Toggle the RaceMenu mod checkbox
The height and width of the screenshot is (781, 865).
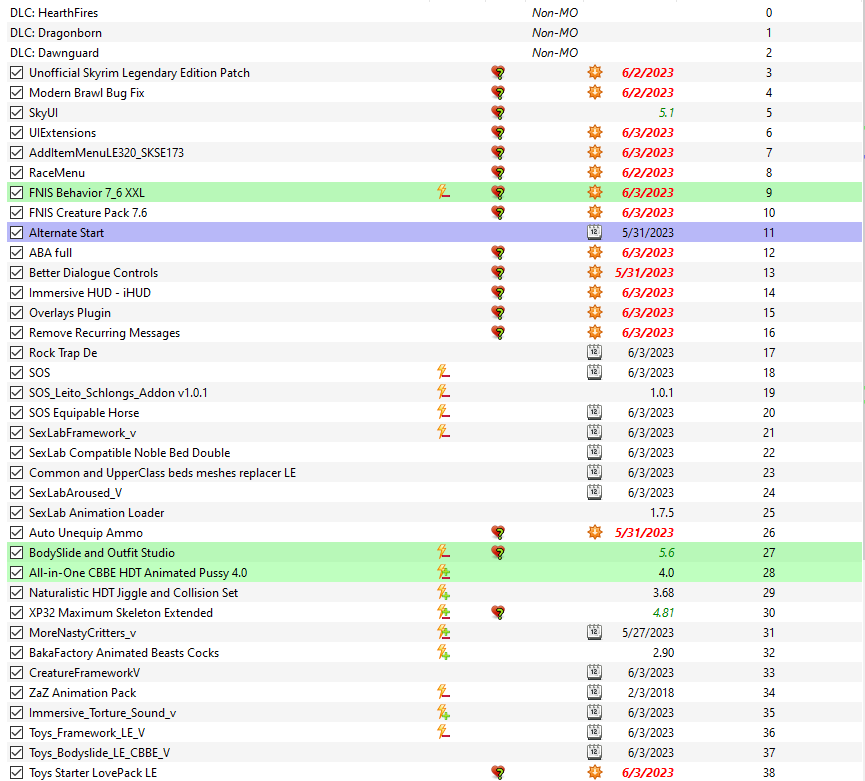[17, 173]
